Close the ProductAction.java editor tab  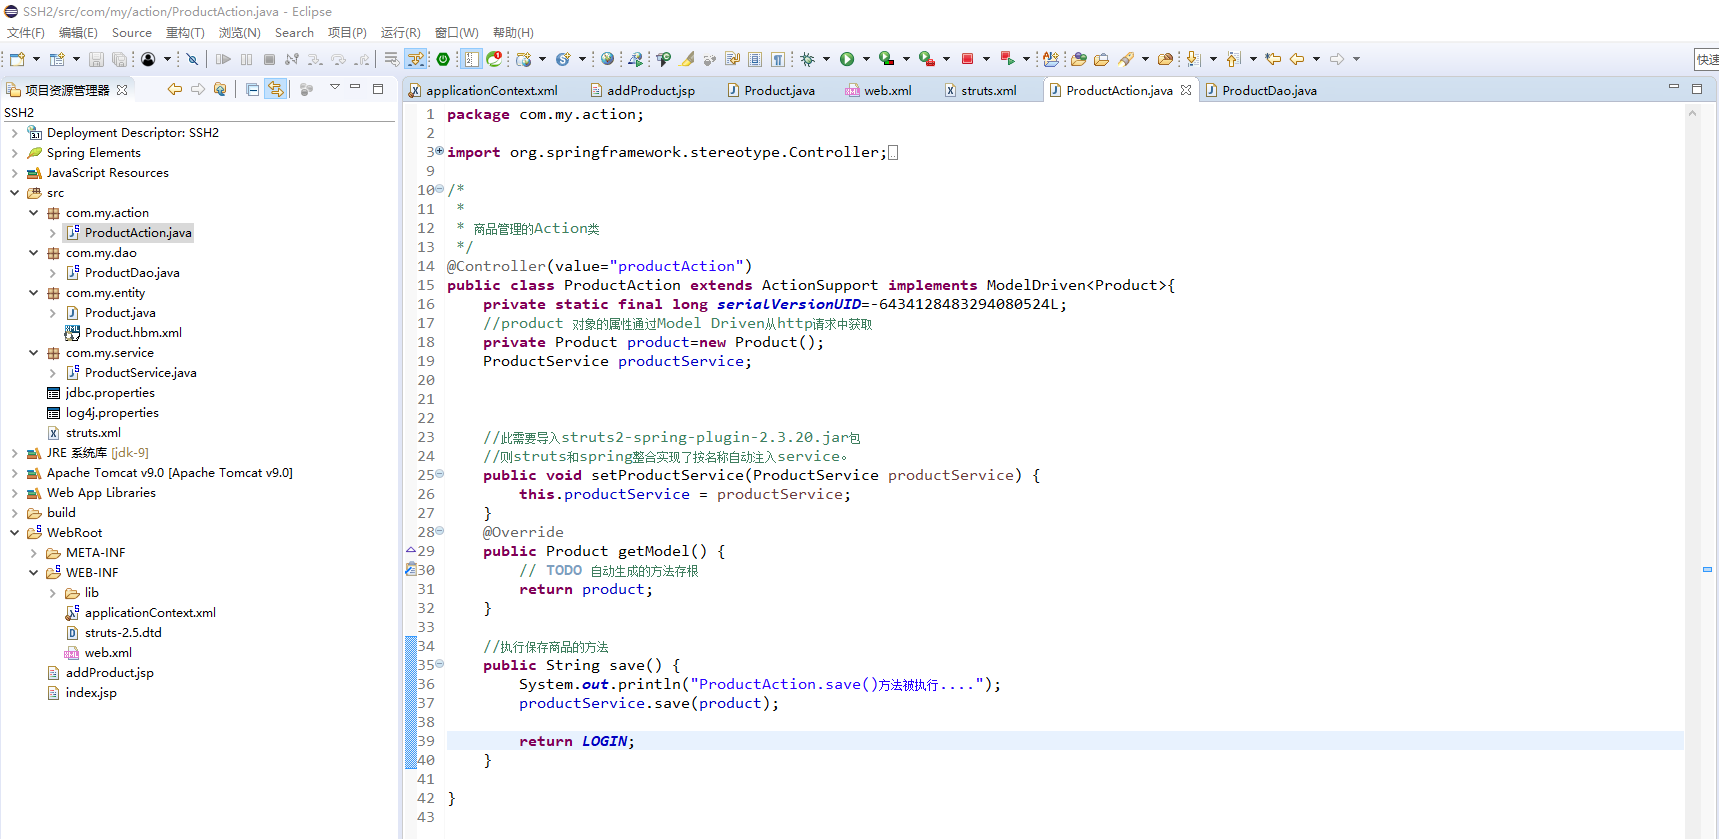[x=1186, y=90]
